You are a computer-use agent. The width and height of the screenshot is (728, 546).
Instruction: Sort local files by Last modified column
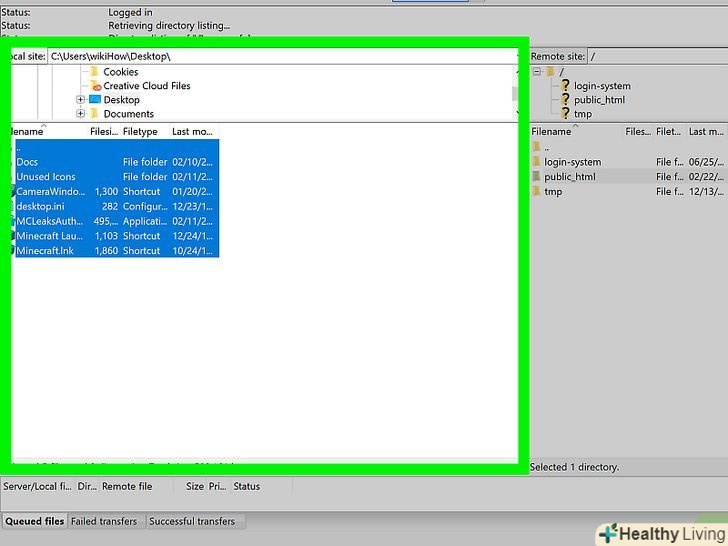click(x=193, y=132)
